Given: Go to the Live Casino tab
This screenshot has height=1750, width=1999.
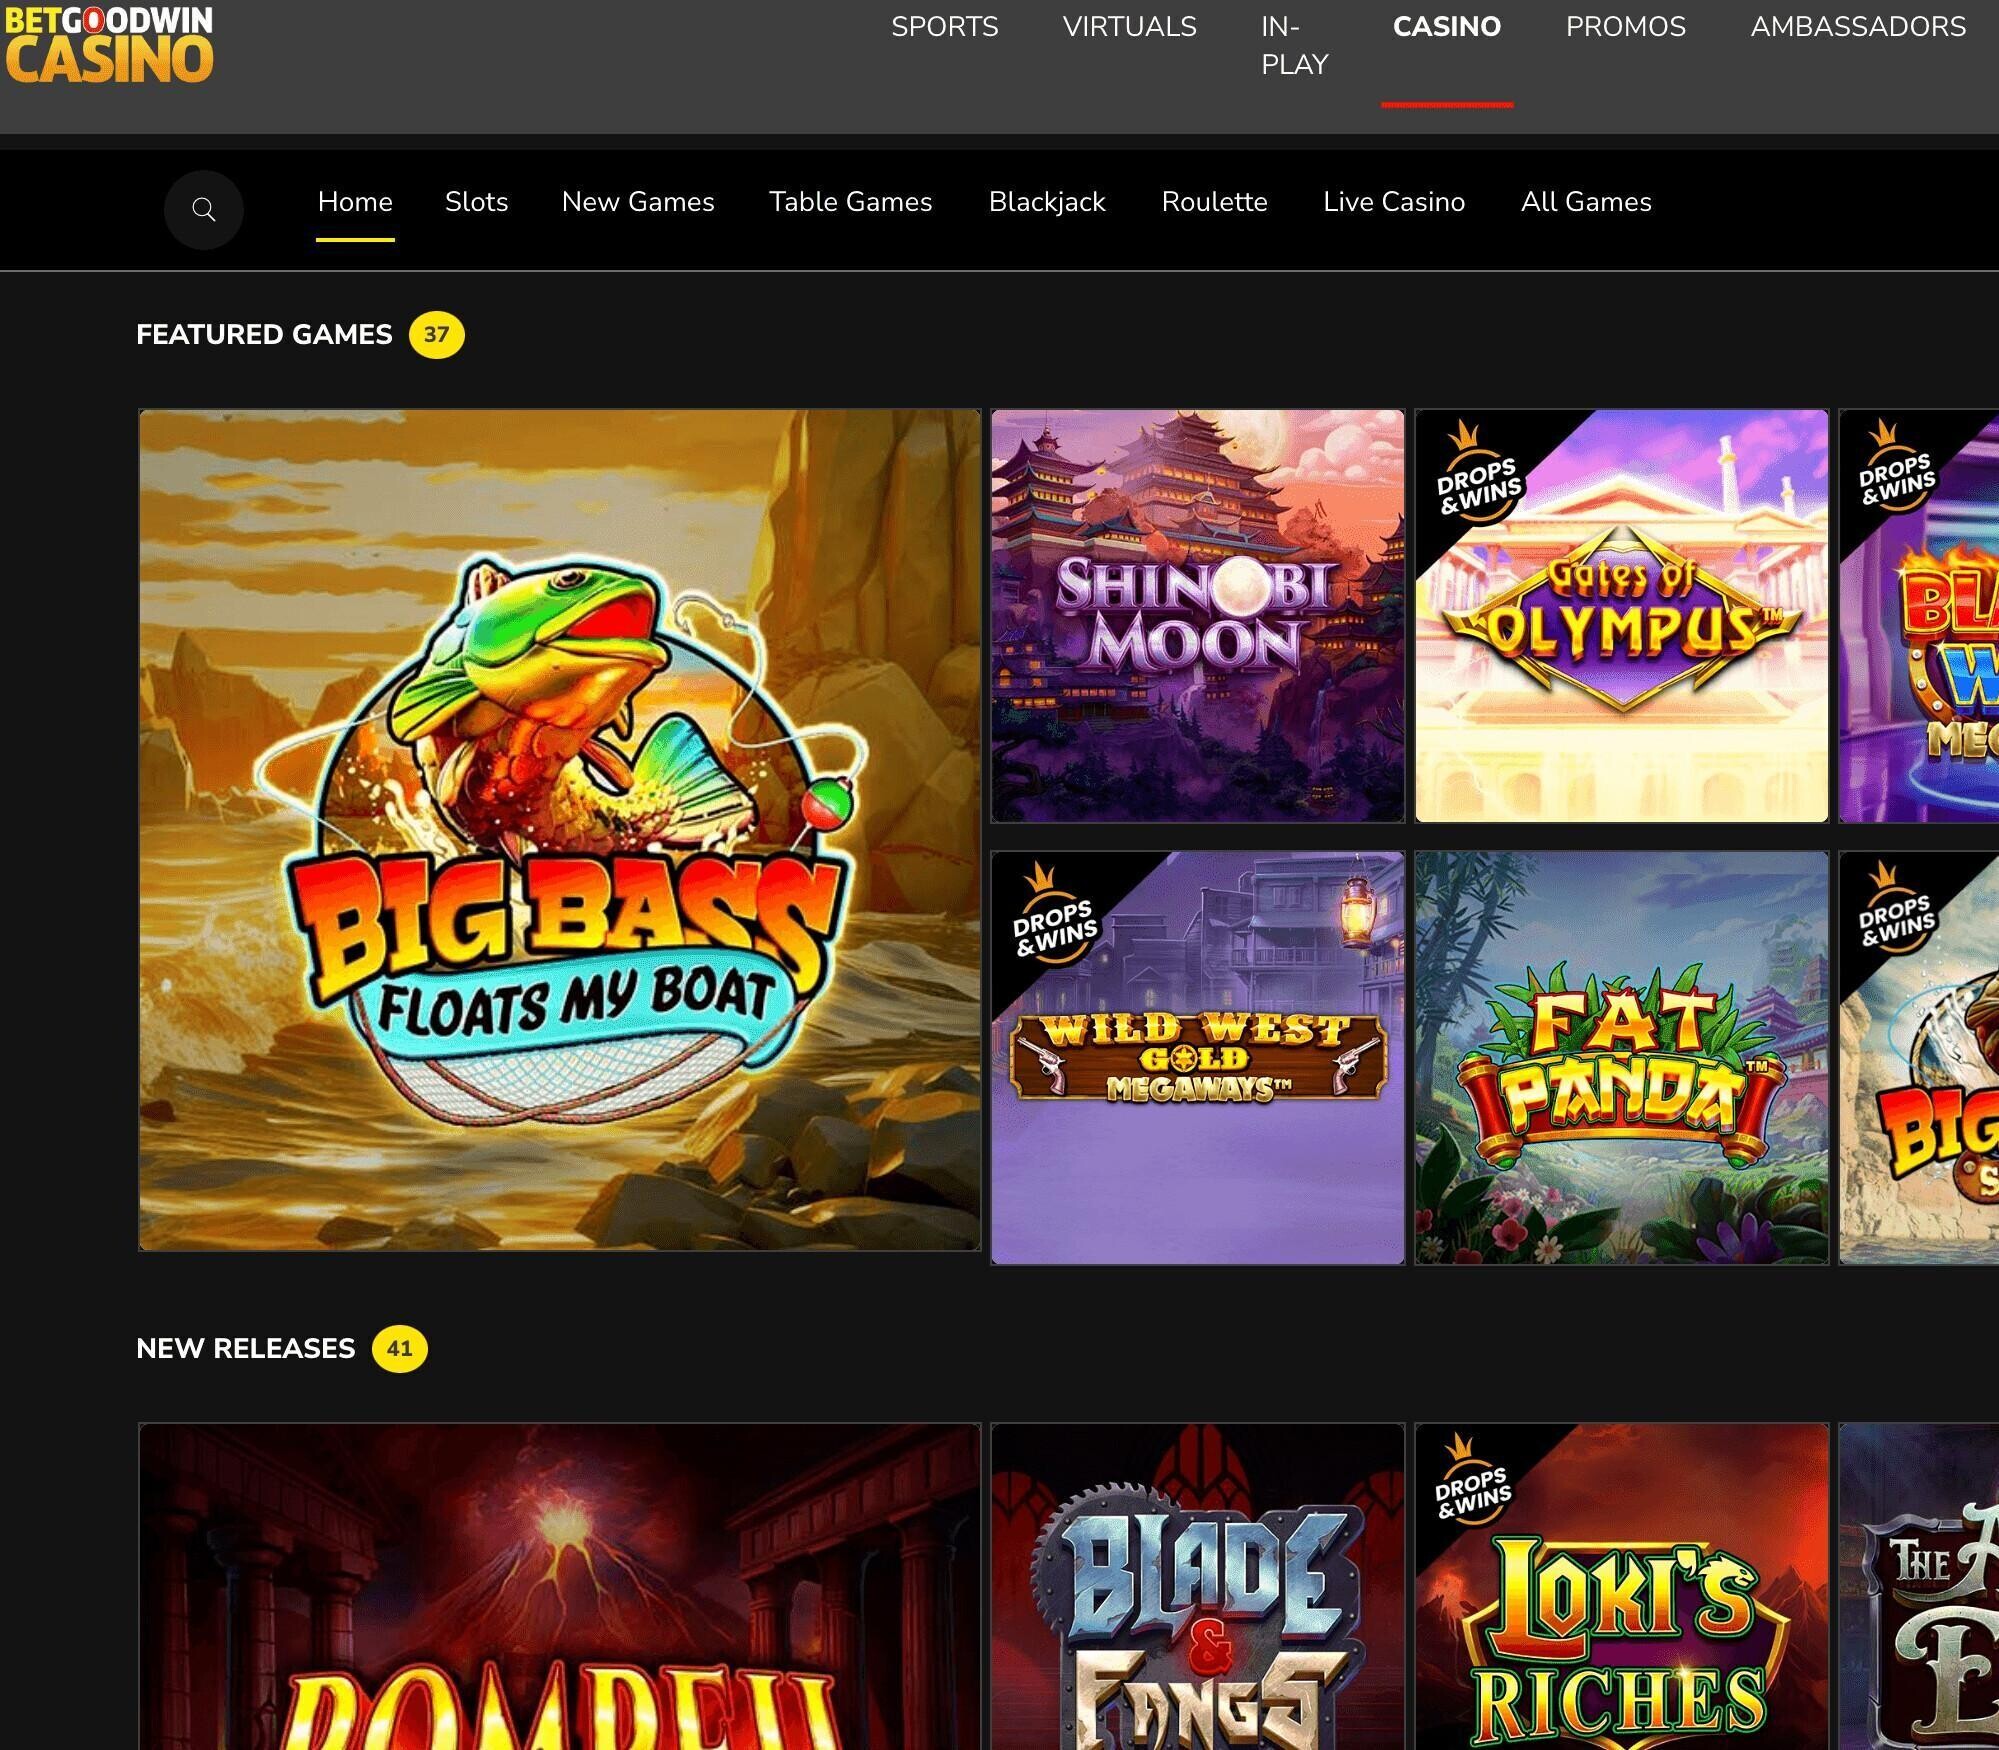Looking at the screenshot, I should [x=1393, y=202].
